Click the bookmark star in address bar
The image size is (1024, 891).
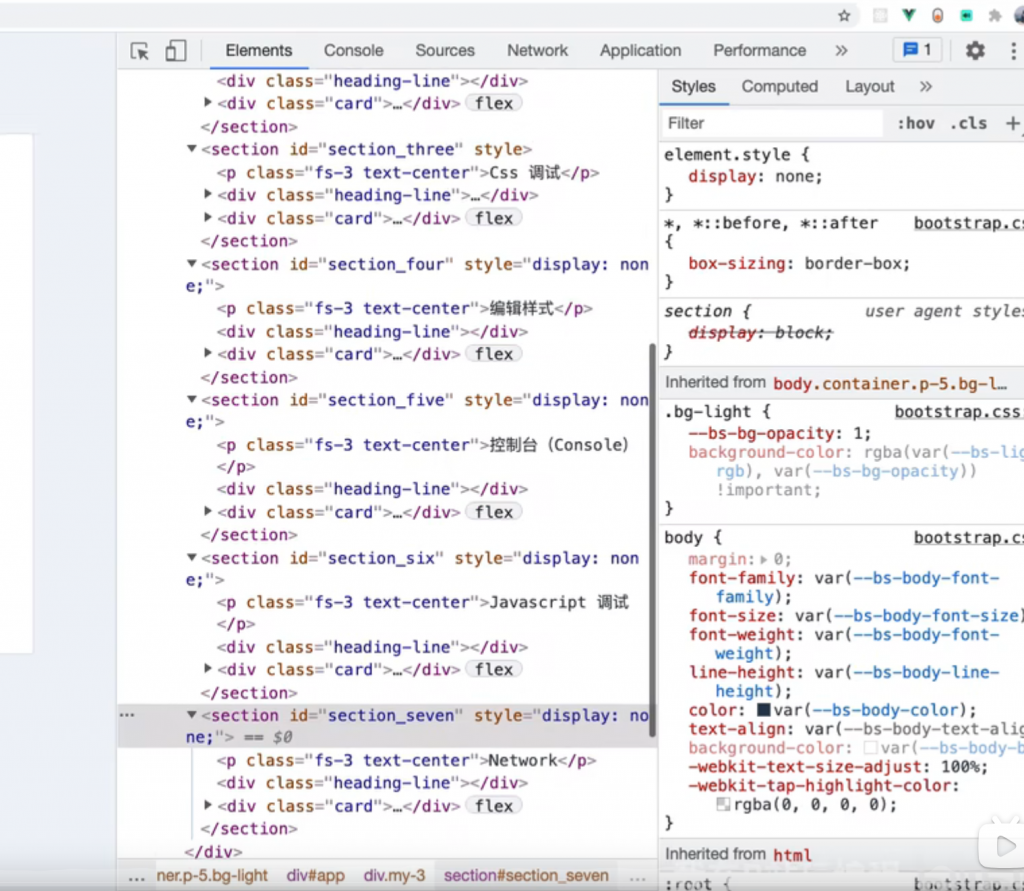pyautogui.click(x=844, y=15)
